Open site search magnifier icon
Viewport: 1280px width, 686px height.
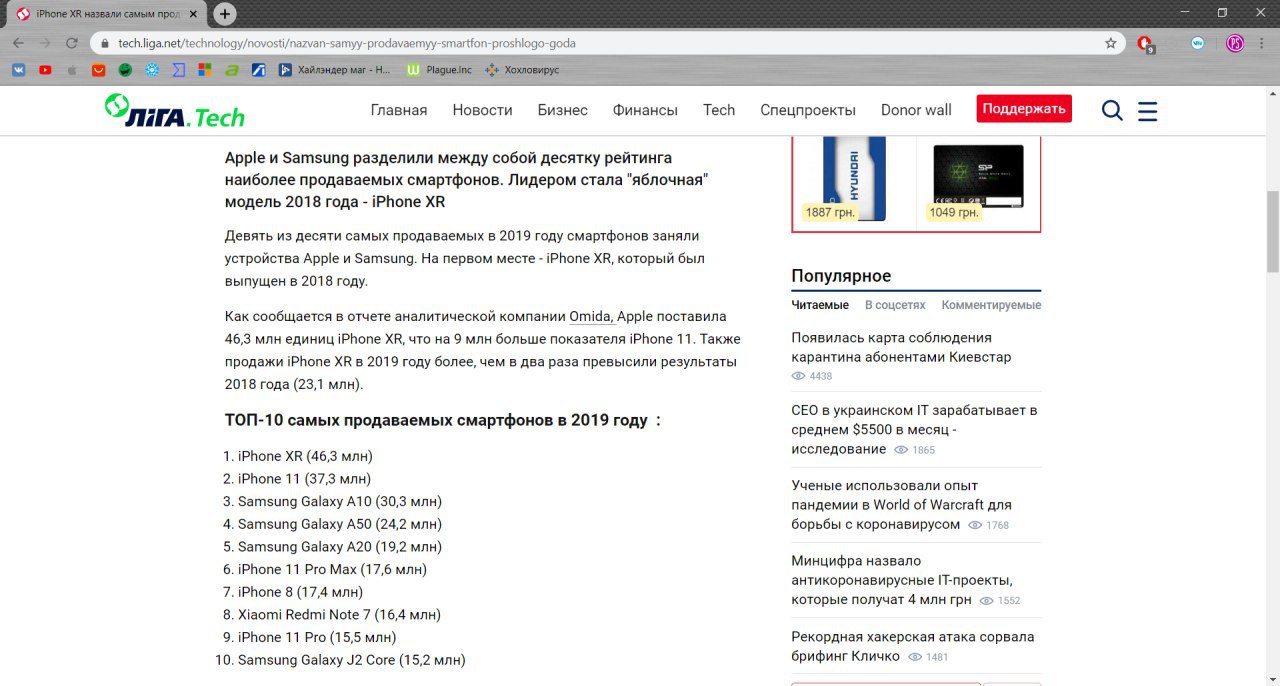[x=1112, y=110]
